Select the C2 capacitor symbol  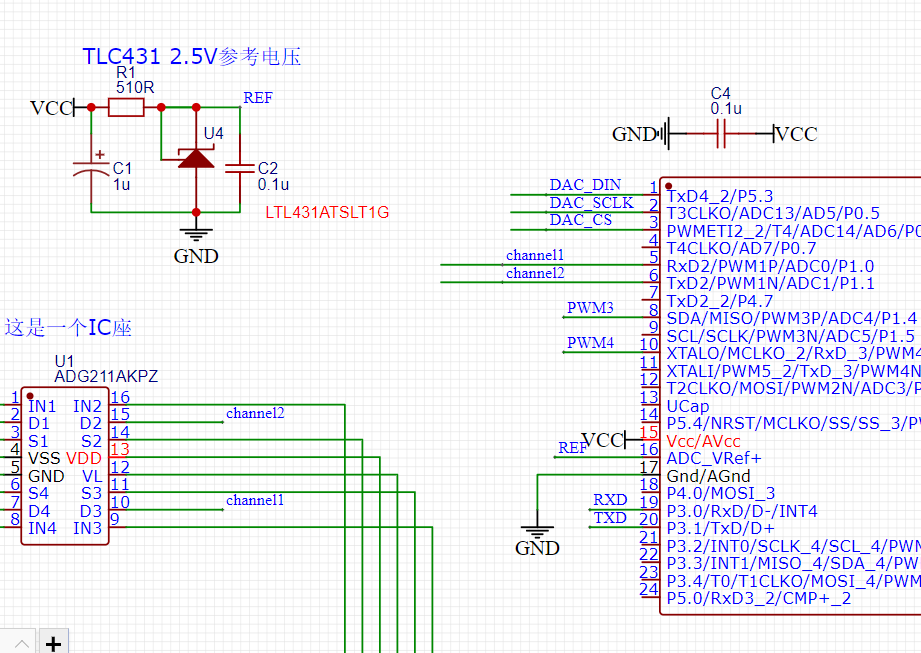click(240, 169)
